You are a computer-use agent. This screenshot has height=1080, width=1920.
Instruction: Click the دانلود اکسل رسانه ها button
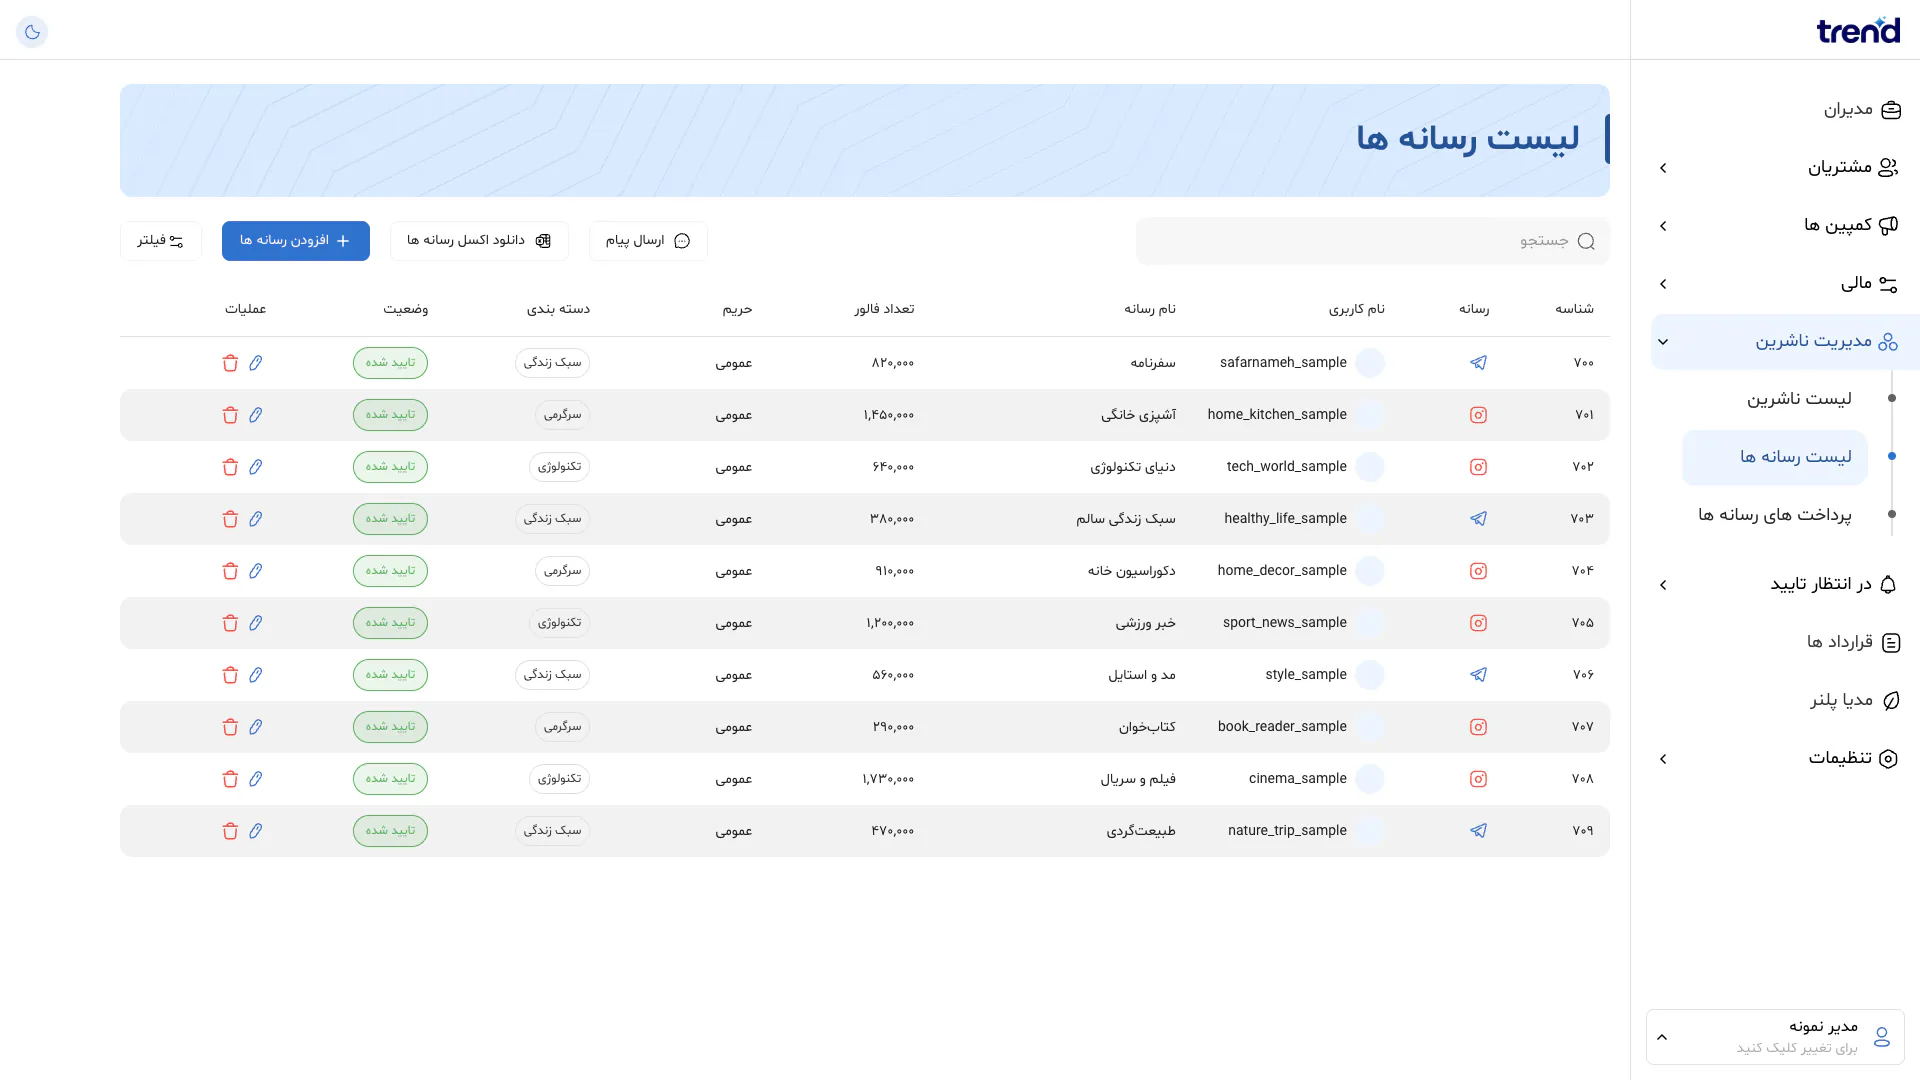pyautogui.click(x=479, y=241)
